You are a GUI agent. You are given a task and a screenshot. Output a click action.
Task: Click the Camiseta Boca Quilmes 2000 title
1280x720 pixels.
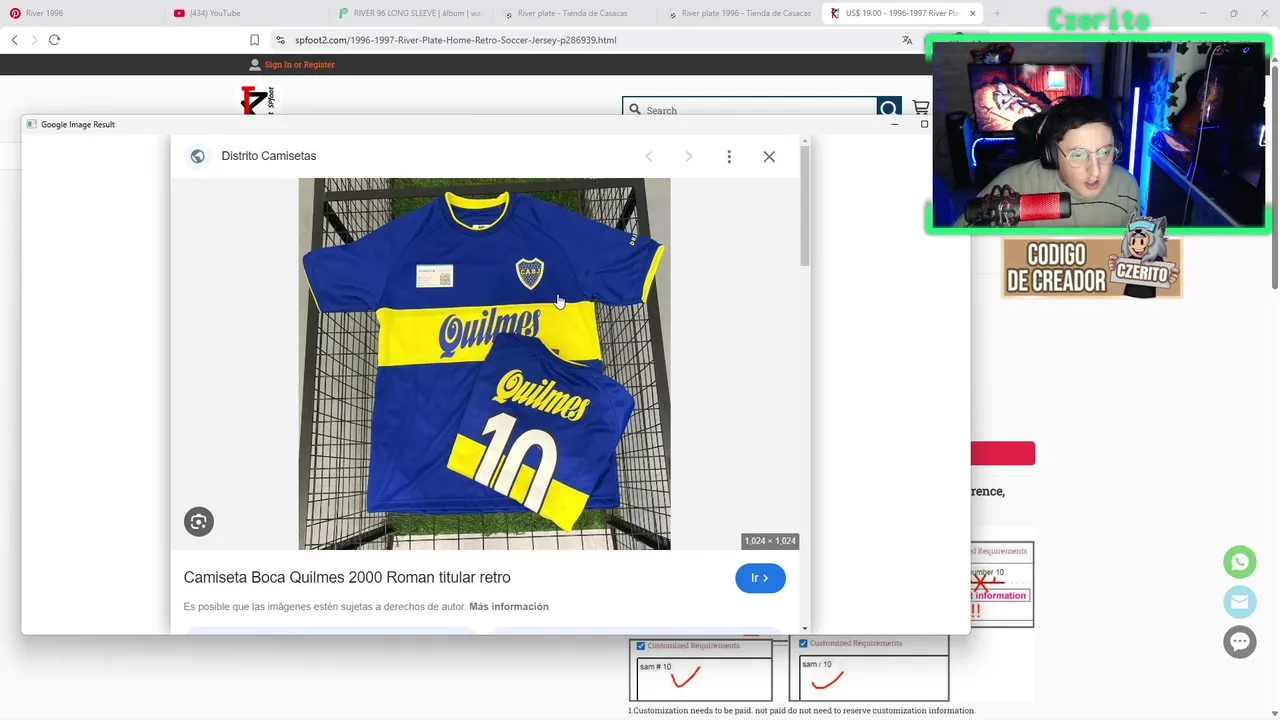pyautogui.click(x=347, y=577)
